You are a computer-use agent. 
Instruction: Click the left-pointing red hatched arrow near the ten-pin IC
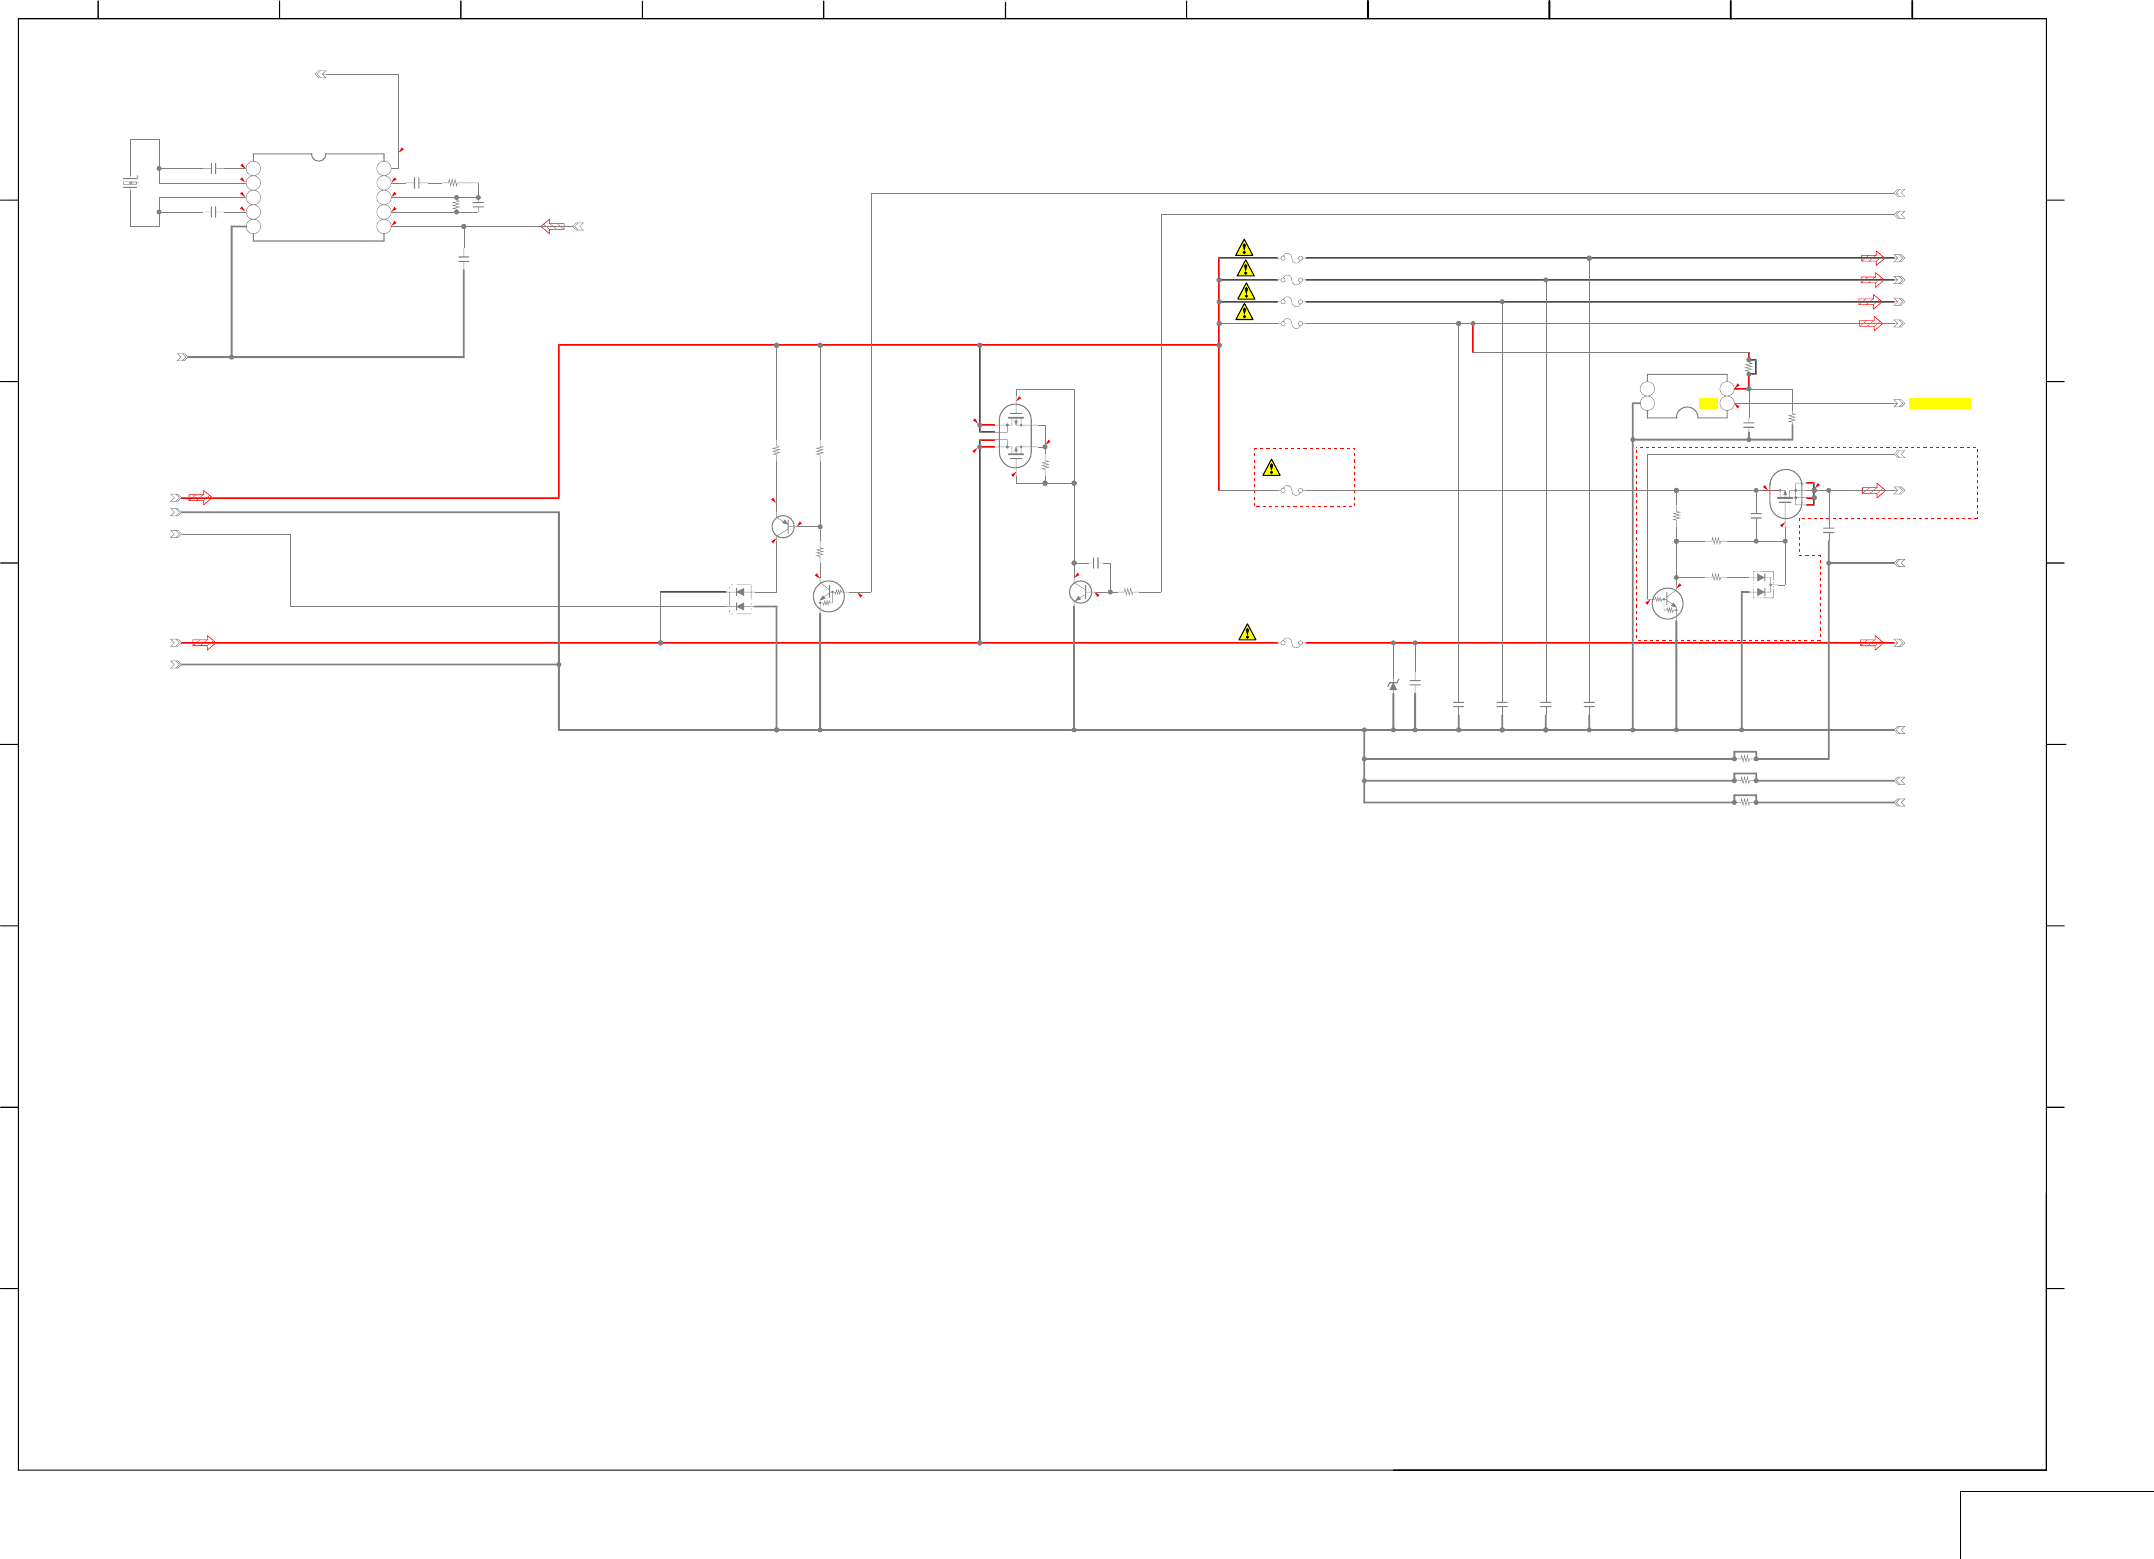tap(553, 227)
